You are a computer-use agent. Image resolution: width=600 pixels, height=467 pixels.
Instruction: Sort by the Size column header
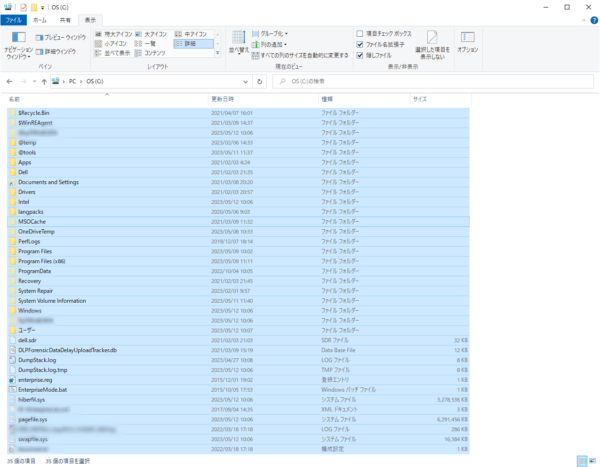pyautogui.click(x=440, y=99)
